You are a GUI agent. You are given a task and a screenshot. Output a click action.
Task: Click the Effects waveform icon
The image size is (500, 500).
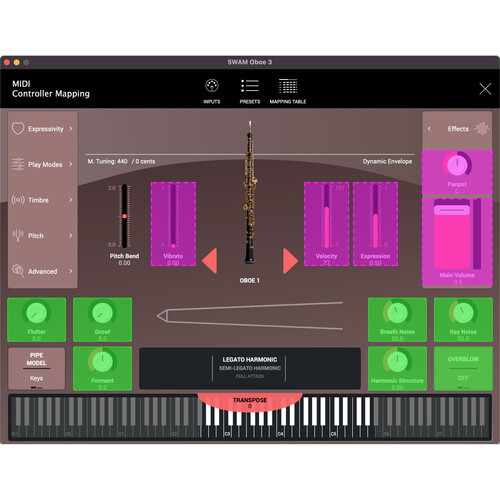pos(482,129)
